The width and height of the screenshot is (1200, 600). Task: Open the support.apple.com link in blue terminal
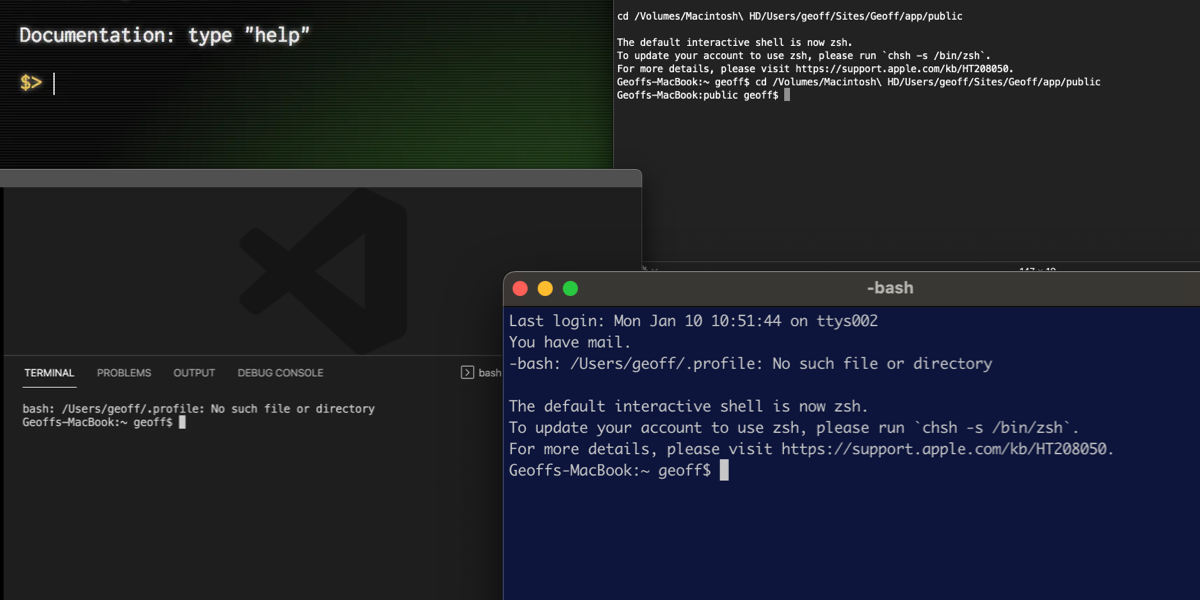coord(947,449)
